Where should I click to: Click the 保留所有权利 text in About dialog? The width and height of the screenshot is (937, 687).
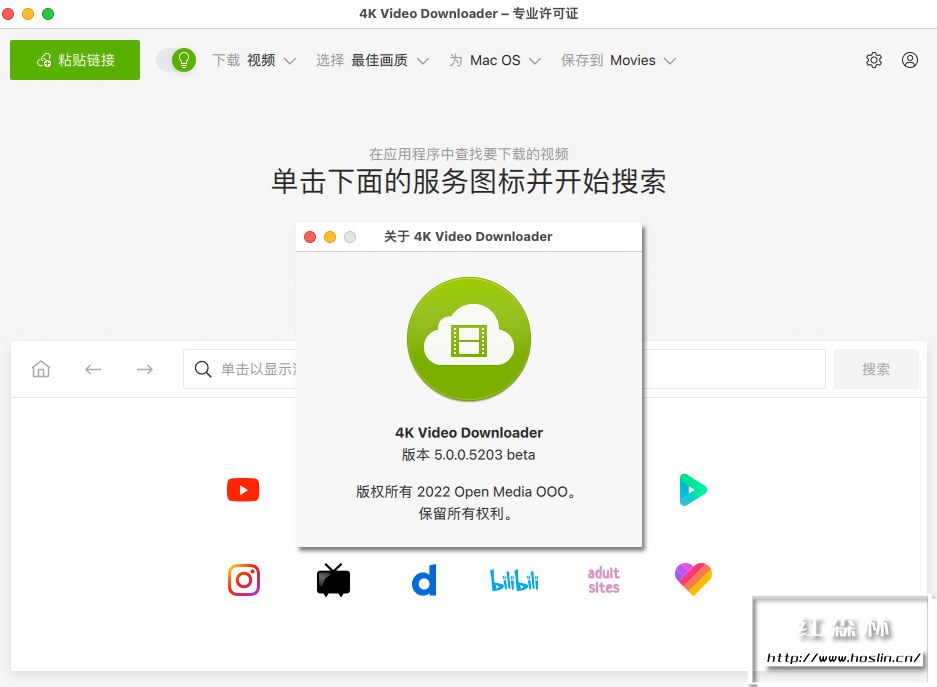pos(466,514)
